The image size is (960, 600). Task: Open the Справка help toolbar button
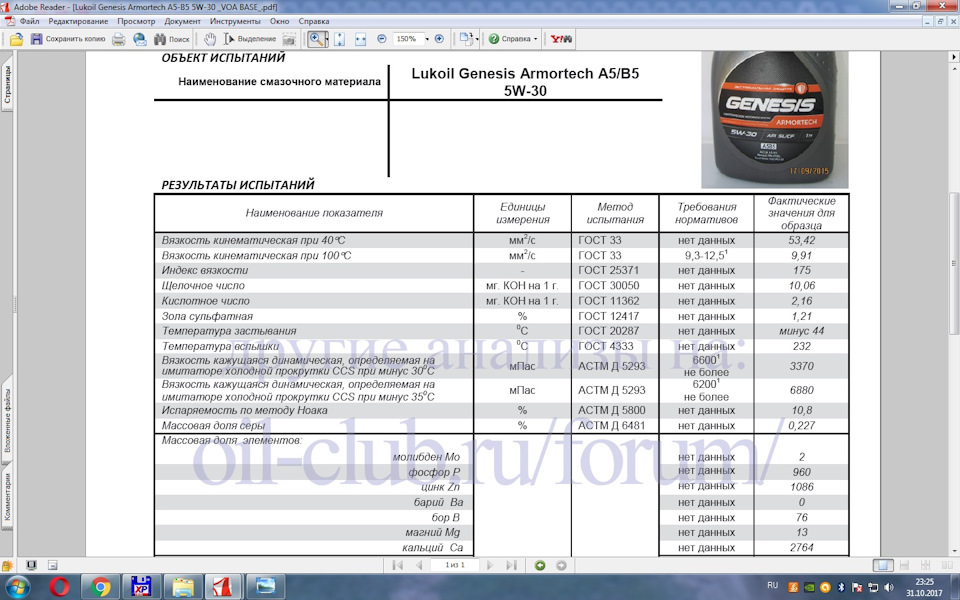509,39
